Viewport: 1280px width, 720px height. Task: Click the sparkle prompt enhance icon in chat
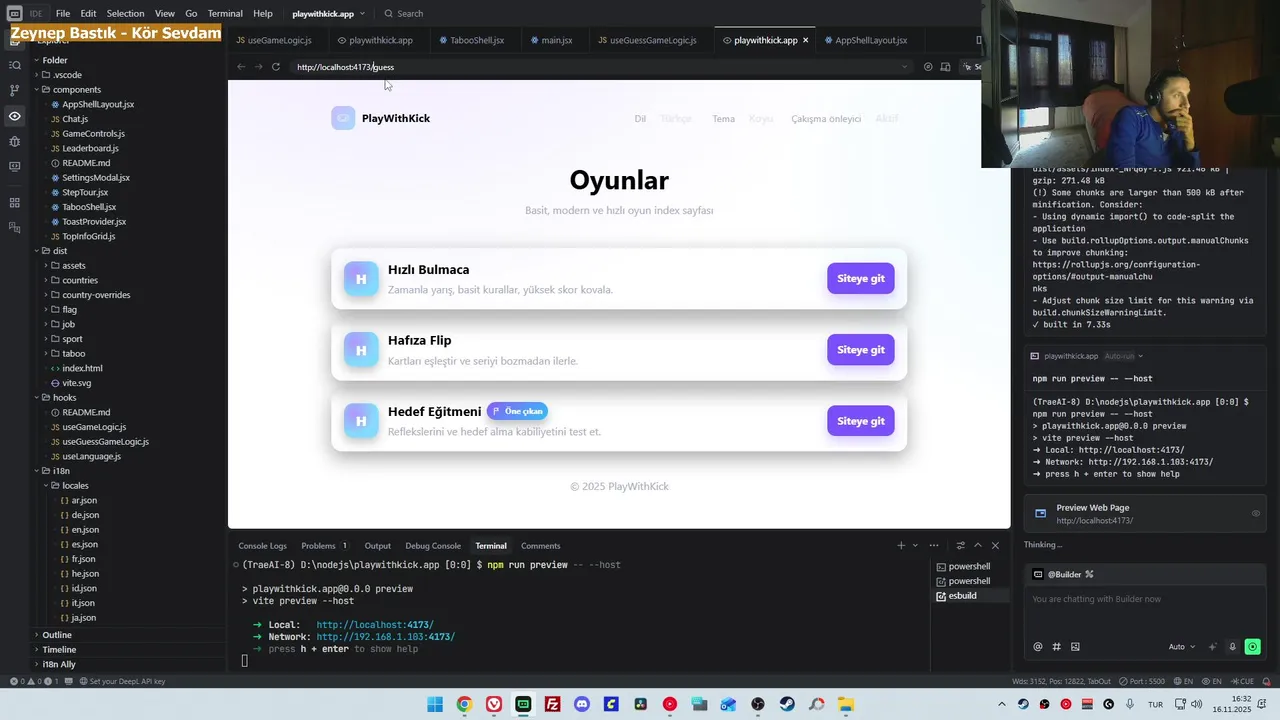(1213, 647)
